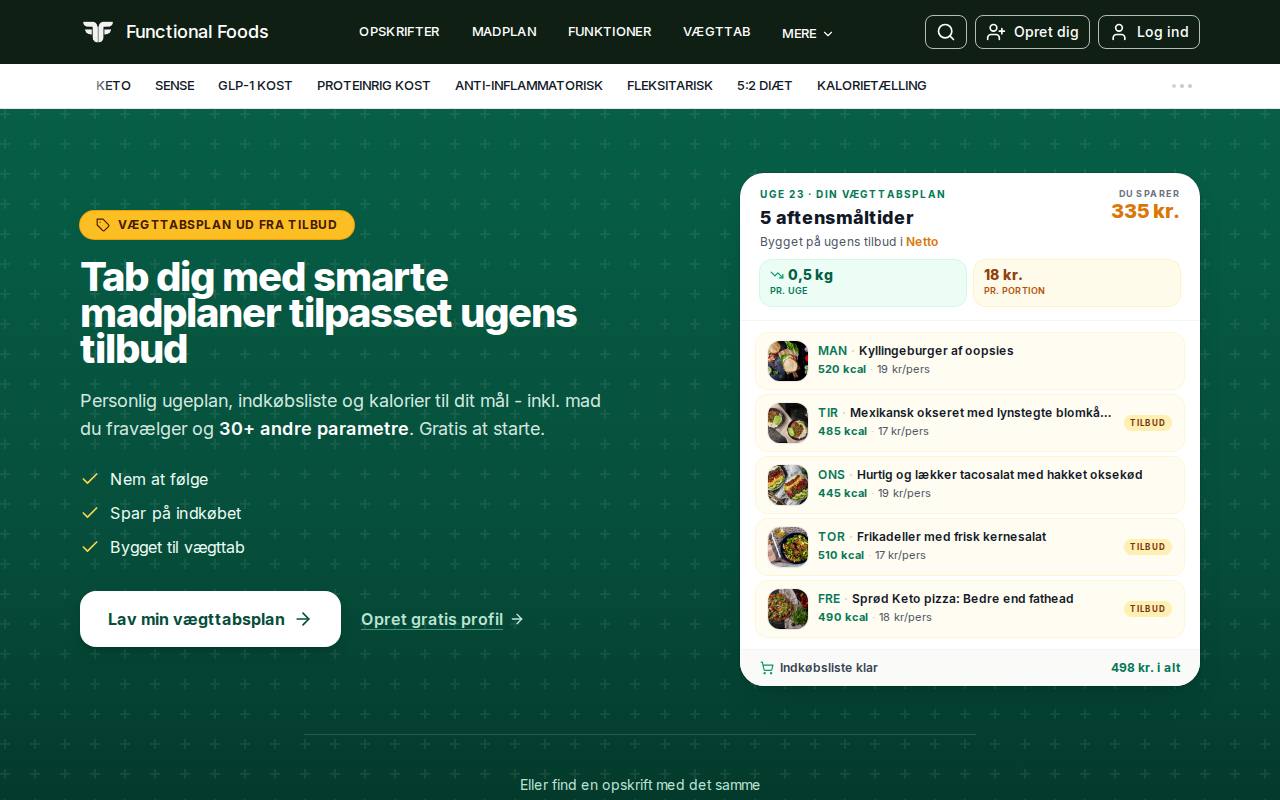Click the shopping cart icon by Indkøbsliste klar
1280x800 pixels.
pyautogui.click(x=767, y=668)
